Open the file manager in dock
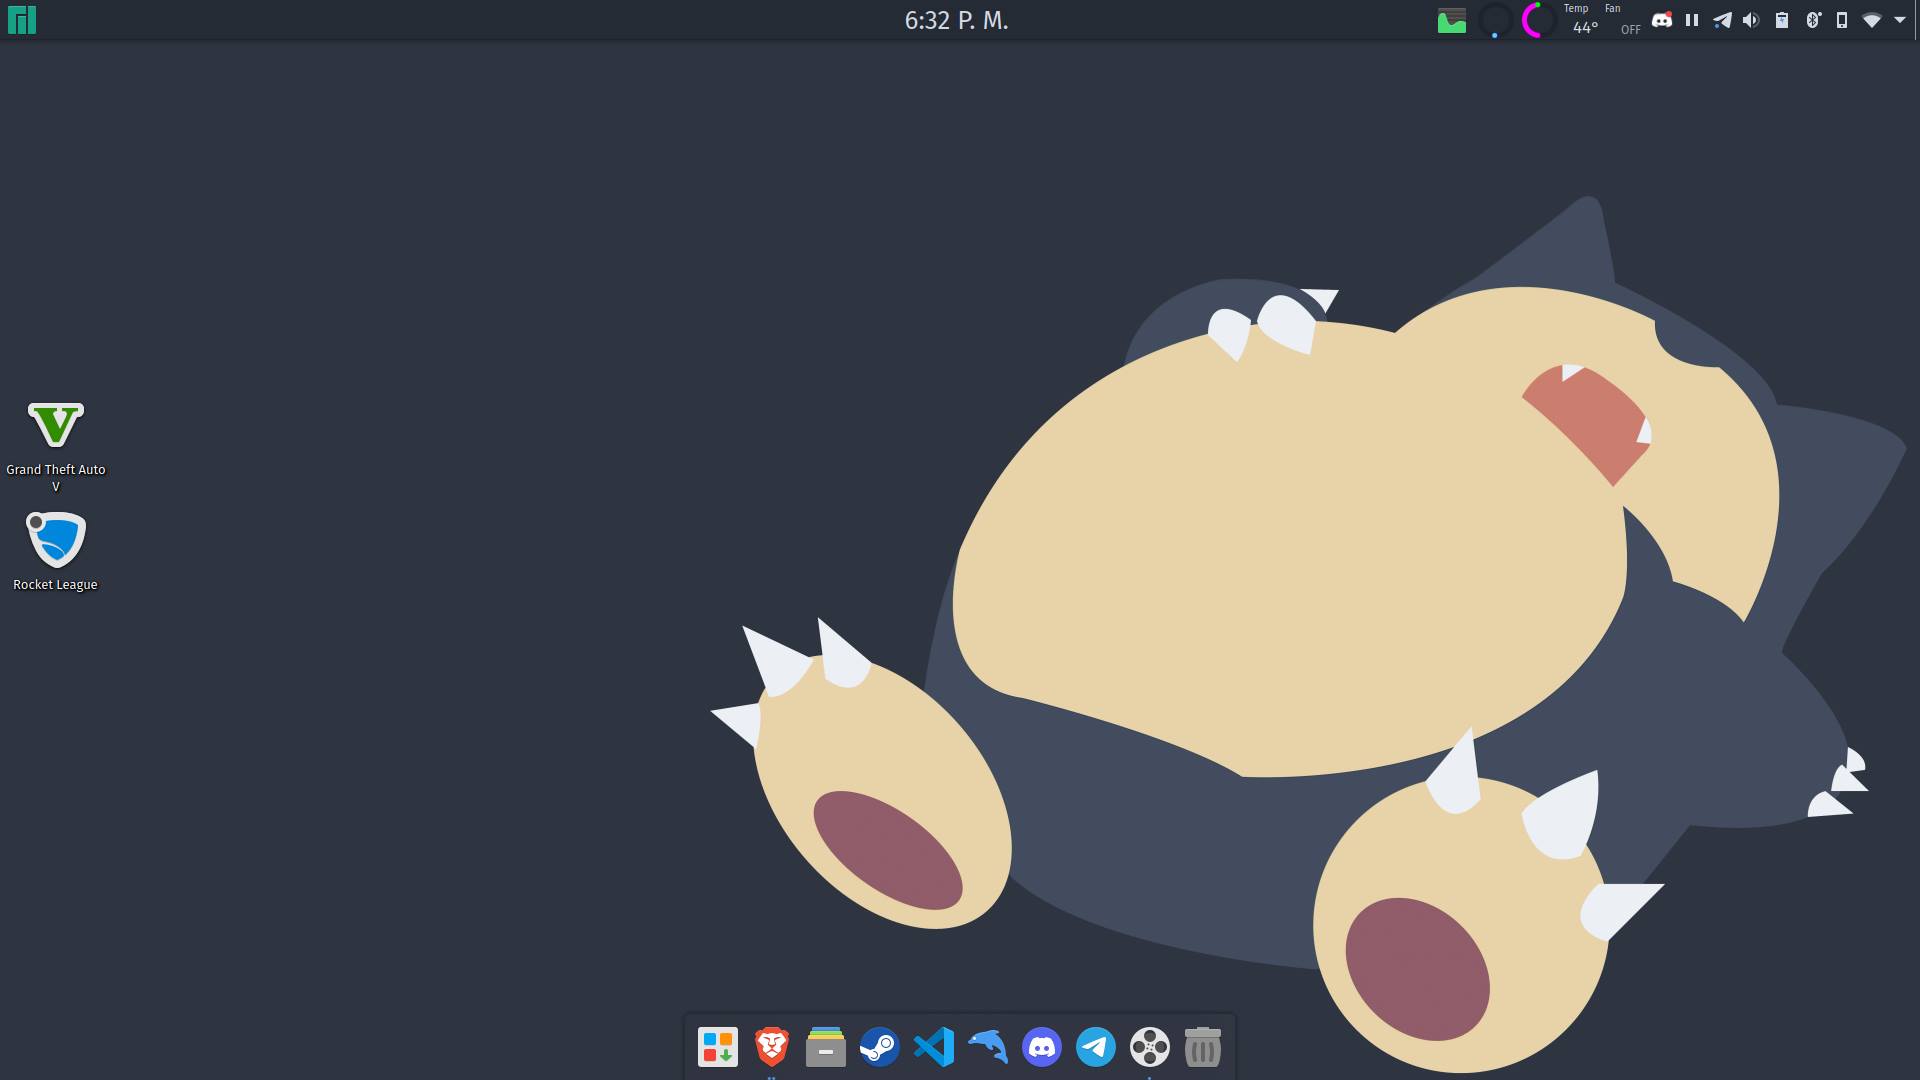The width and height of the screenshot is (1920, 1080). coord(825,1047)
